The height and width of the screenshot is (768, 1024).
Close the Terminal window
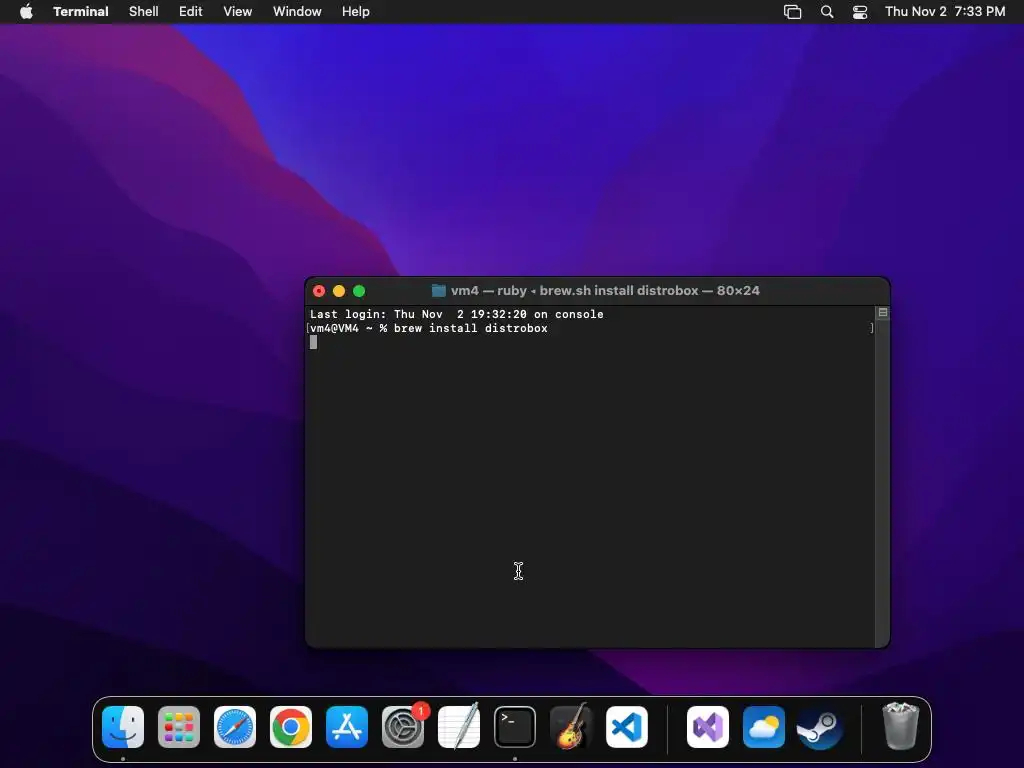coord(319,291)
